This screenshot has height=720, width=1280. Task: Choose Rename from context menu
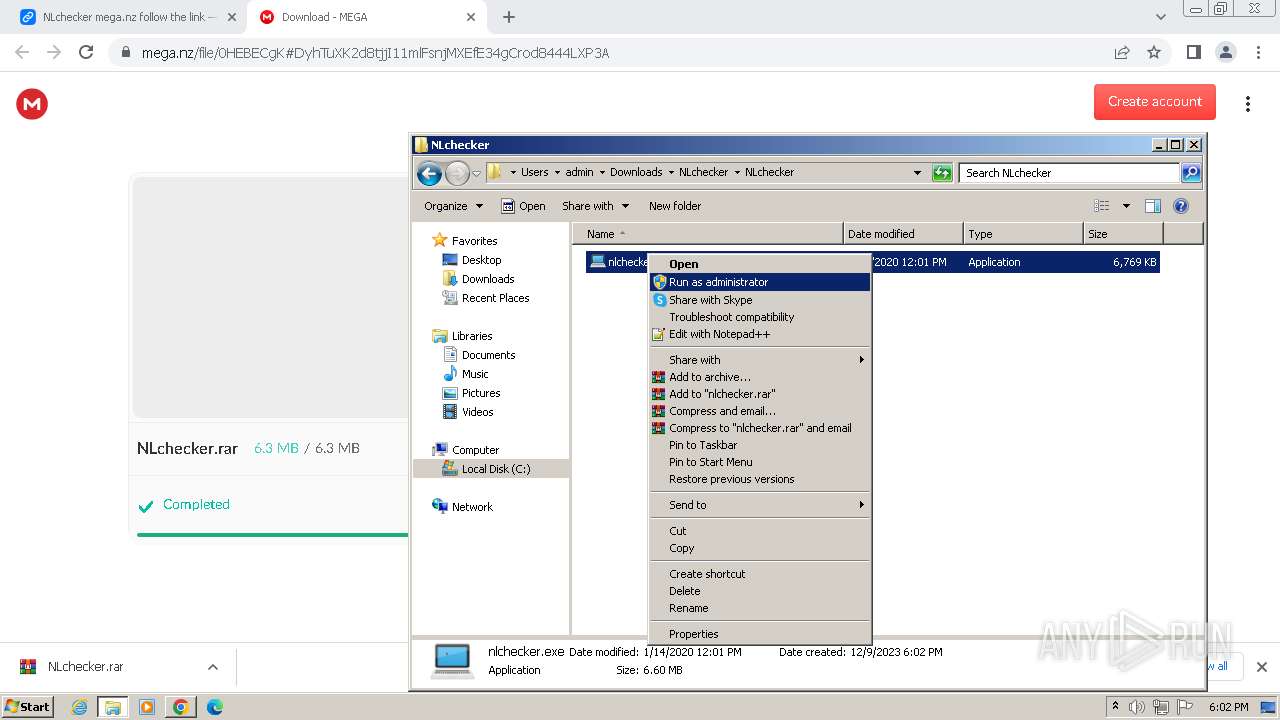[x=759, y=608]
